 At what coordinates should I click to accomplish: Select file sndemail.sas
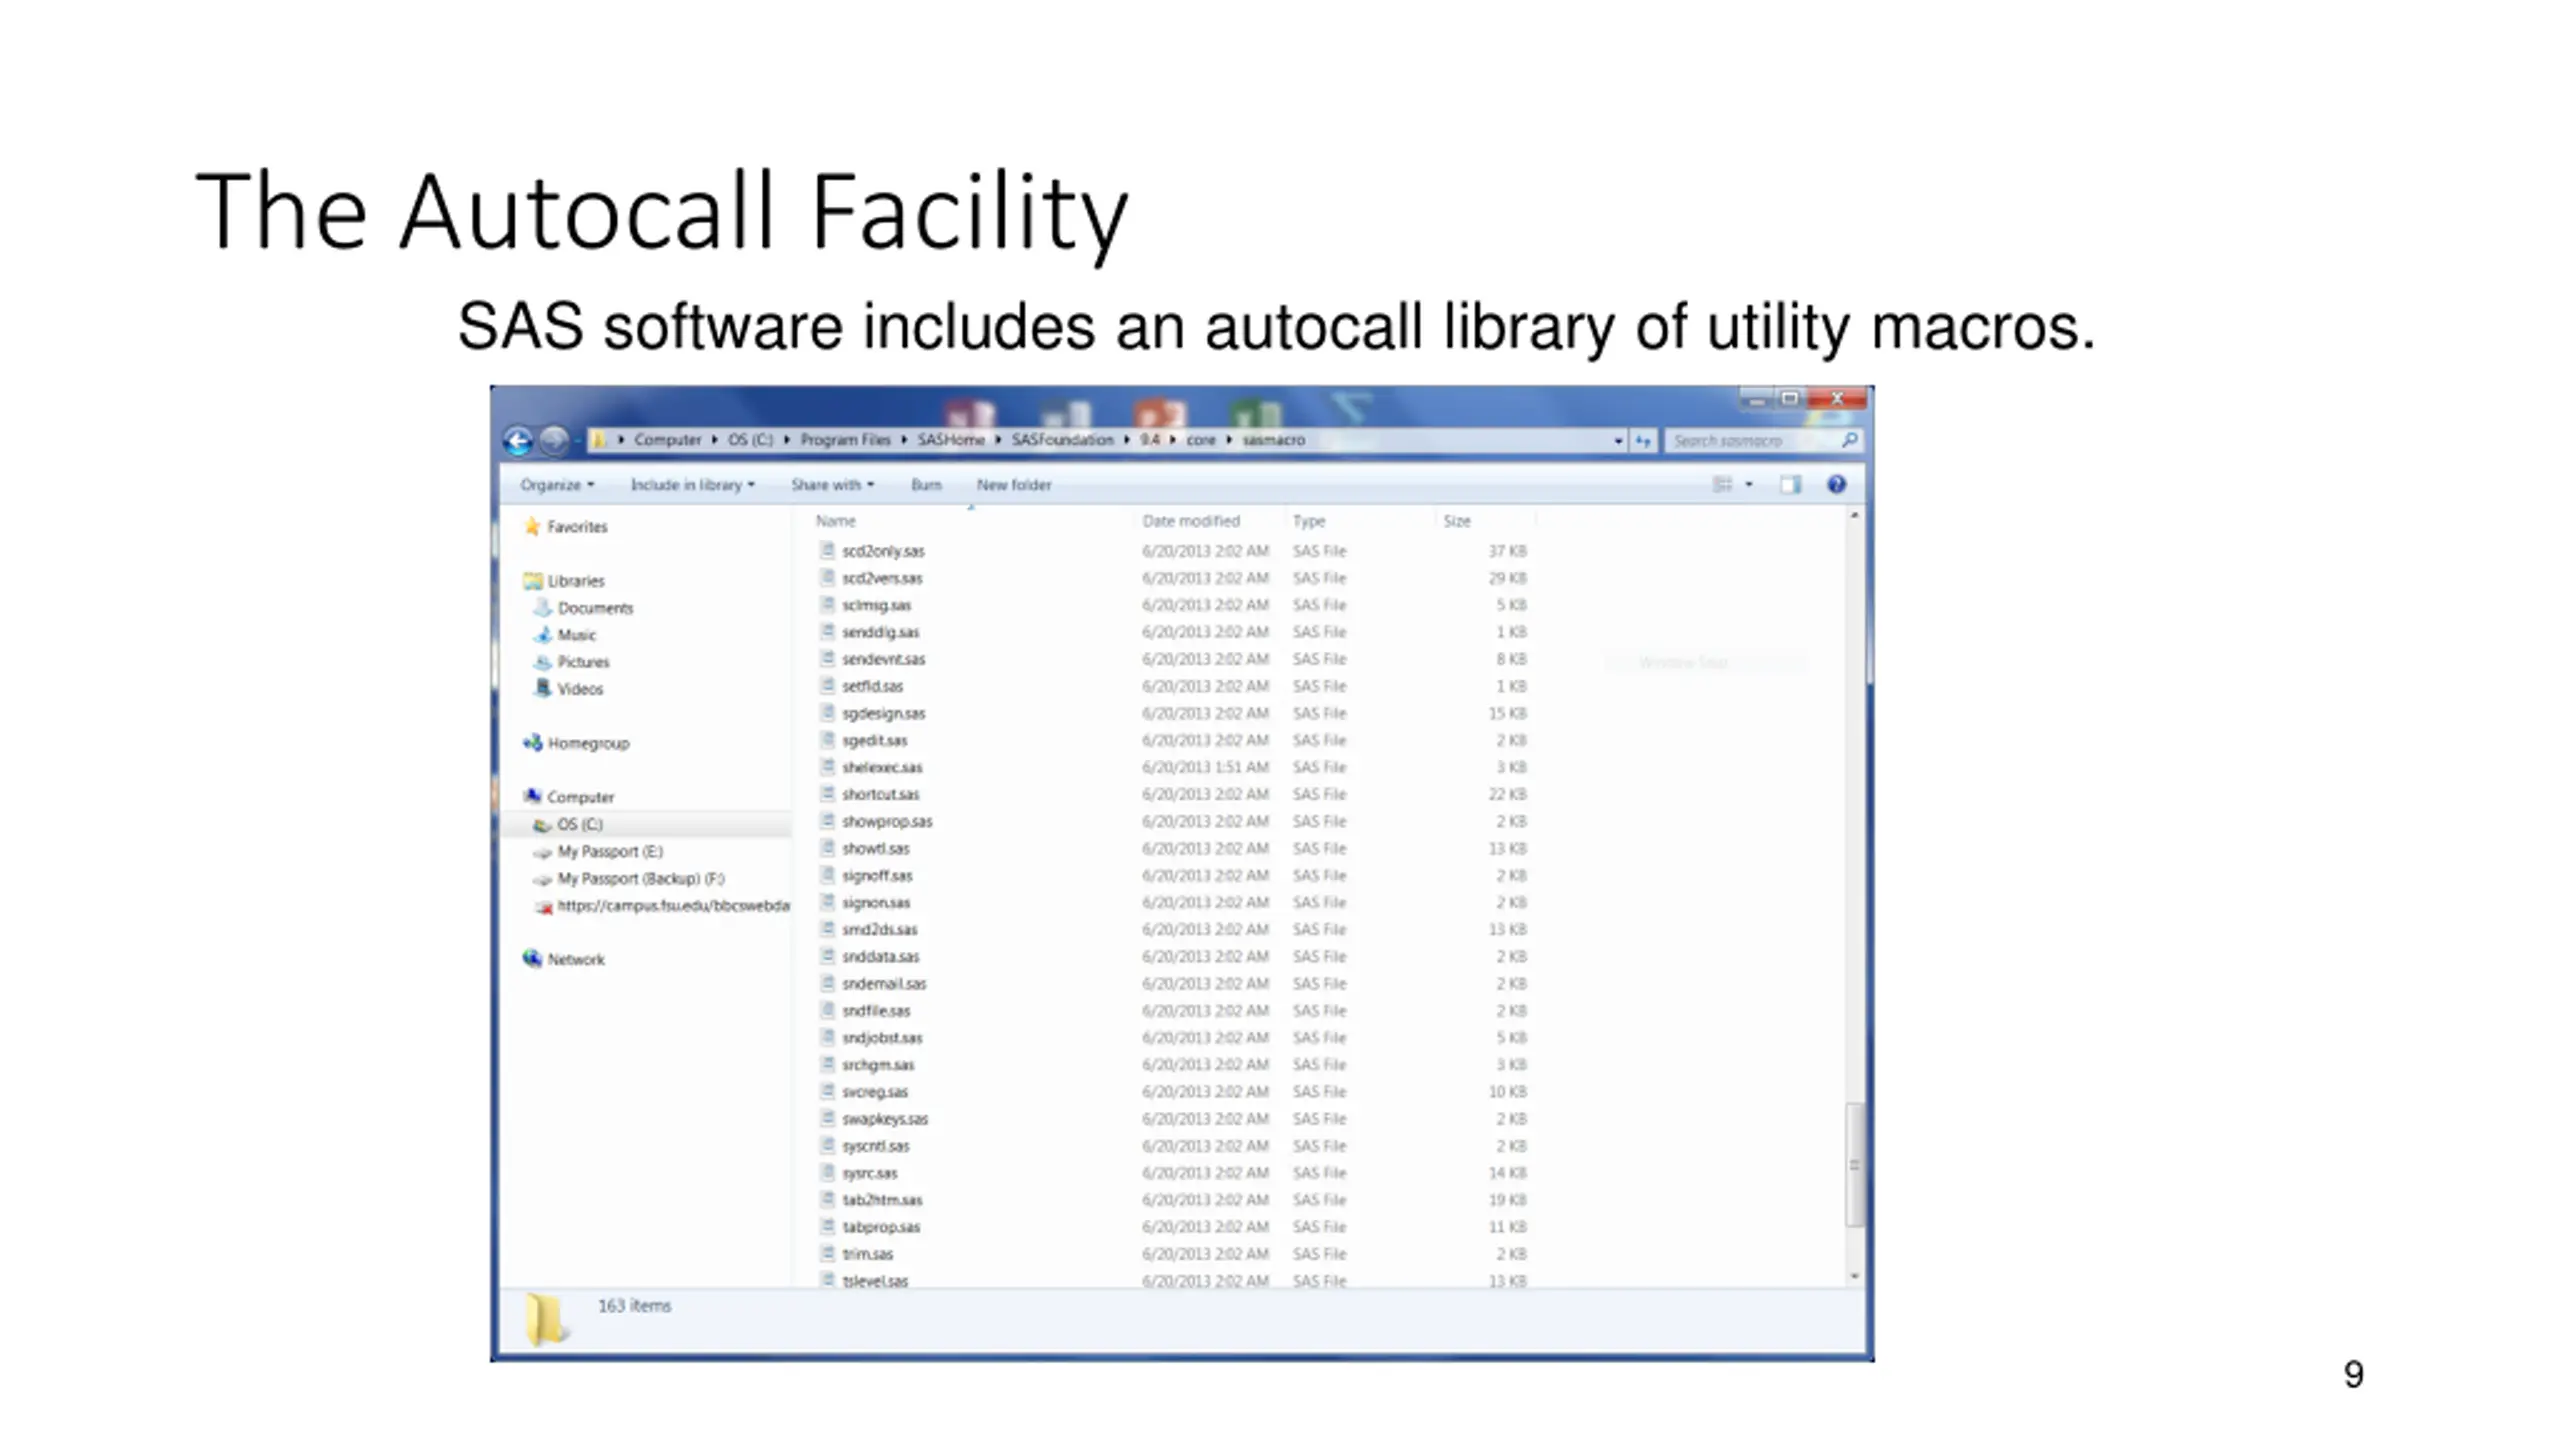884,983
